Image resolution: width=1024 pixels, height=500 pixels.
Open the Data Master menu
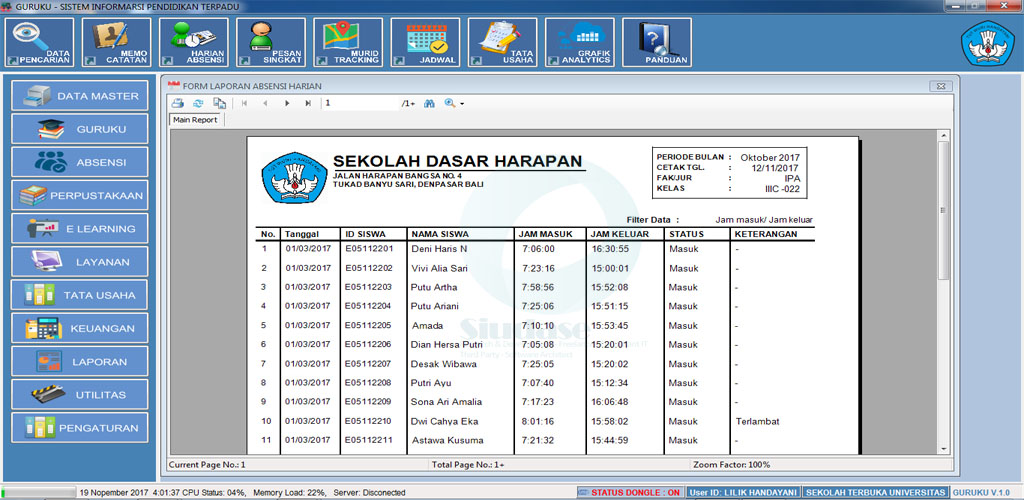[x=80, y=96]
